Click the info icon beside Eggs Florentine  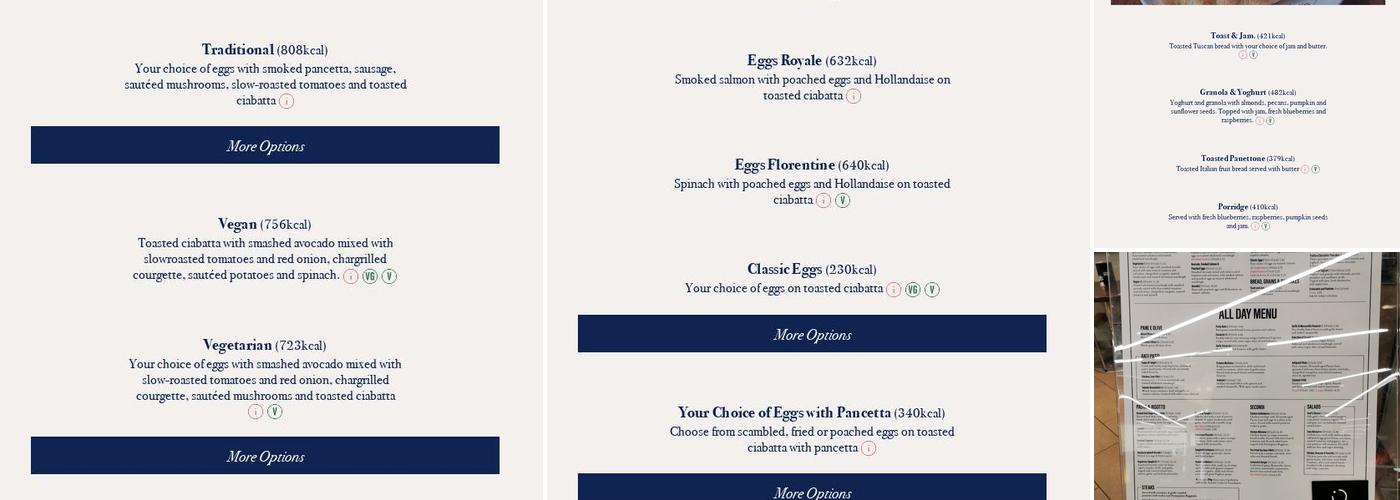coord(823,200)
